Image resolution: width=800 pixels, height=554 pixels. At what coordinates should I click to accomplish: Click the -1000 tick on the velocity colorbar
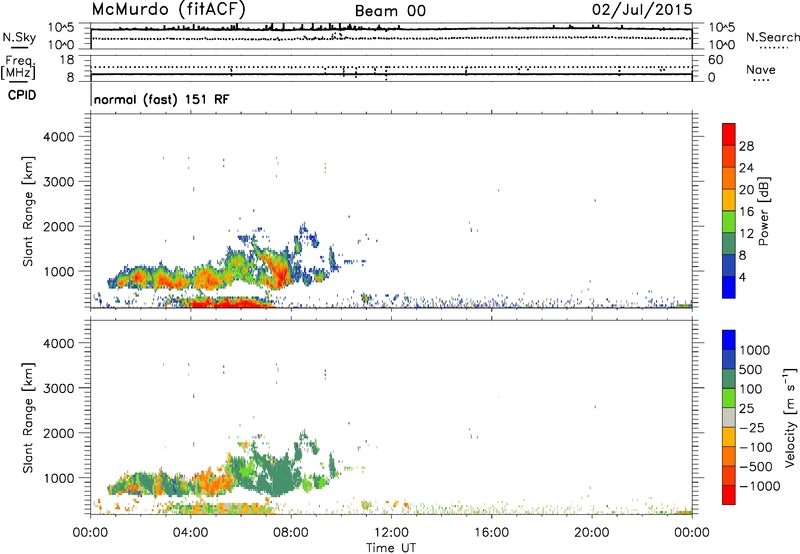click(759, 486)
